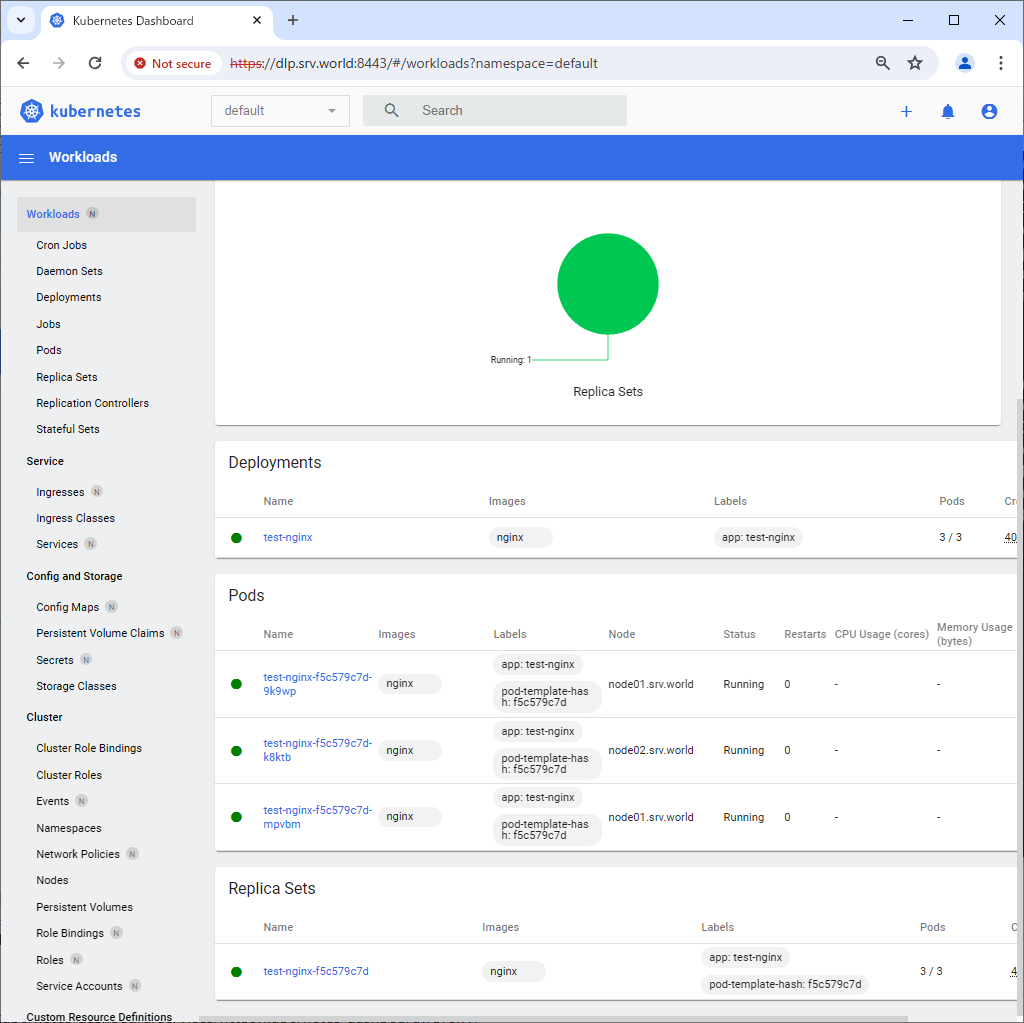Screen dimensions: 1024x1023
Task: Open the browser tab list chevron
Action: pyautogui.click(x=20, y=20)
